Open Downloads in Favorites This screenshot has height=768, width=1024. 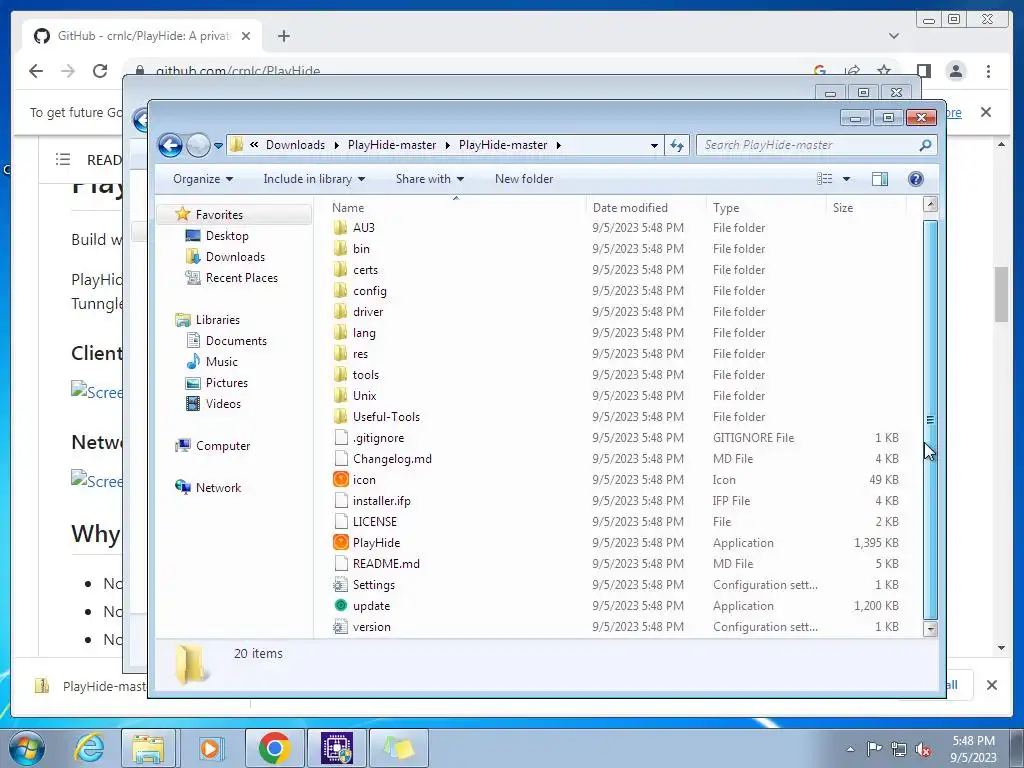pyautogui.click(x=235, y=257)
